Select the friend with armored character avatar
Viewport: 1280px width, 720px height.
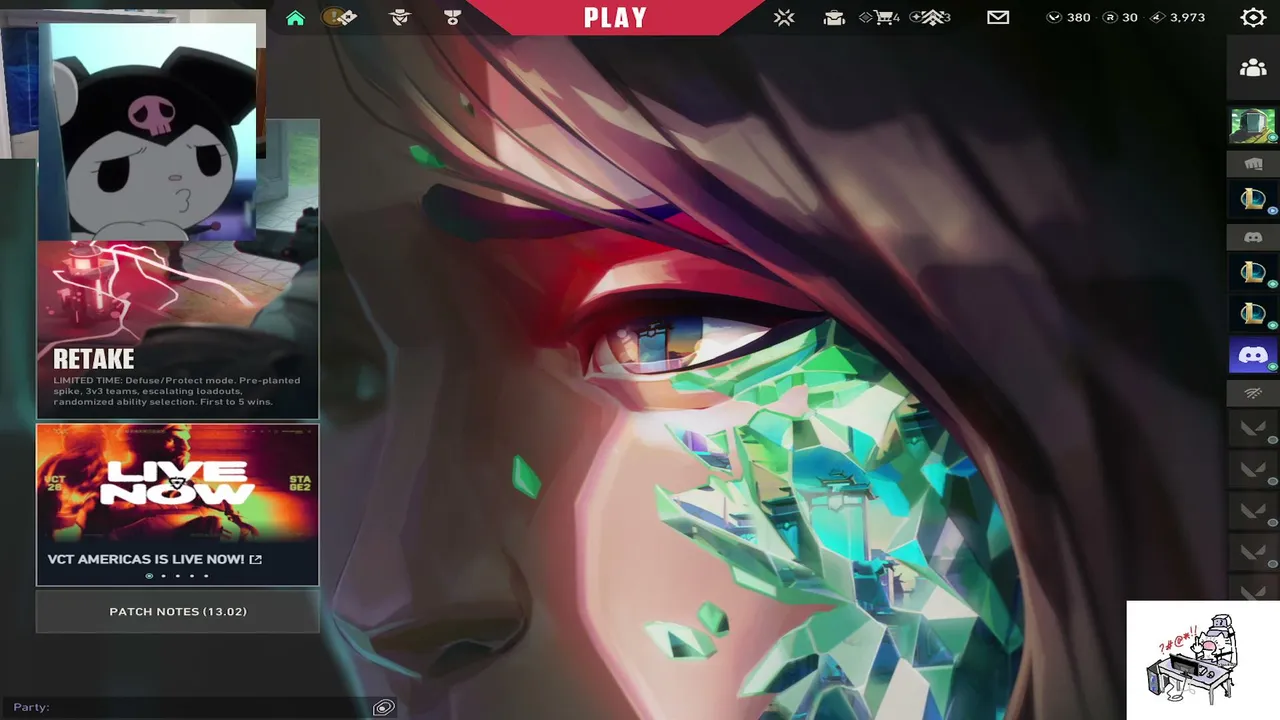pyautogui.click(x=1253, y=125)
